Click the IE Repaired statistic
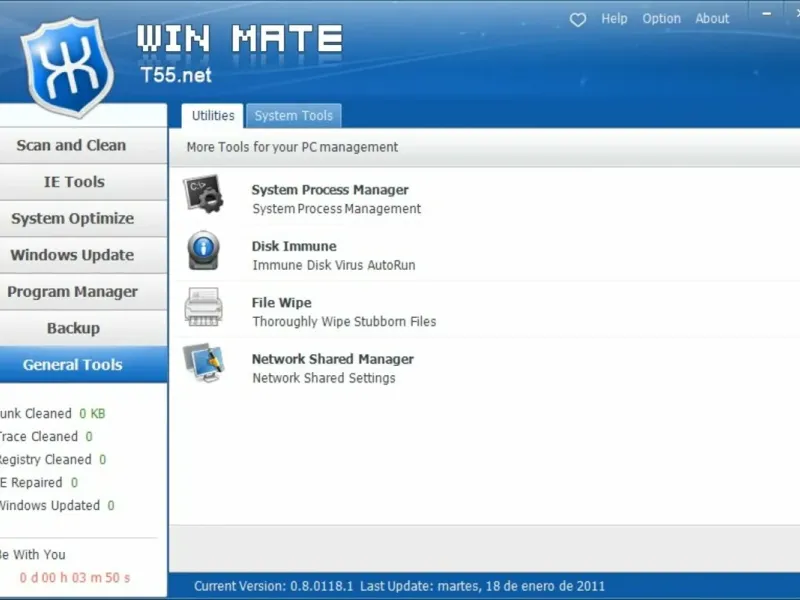Image resolution: width=800 pixels, height=600 pixels. point(39,483)
